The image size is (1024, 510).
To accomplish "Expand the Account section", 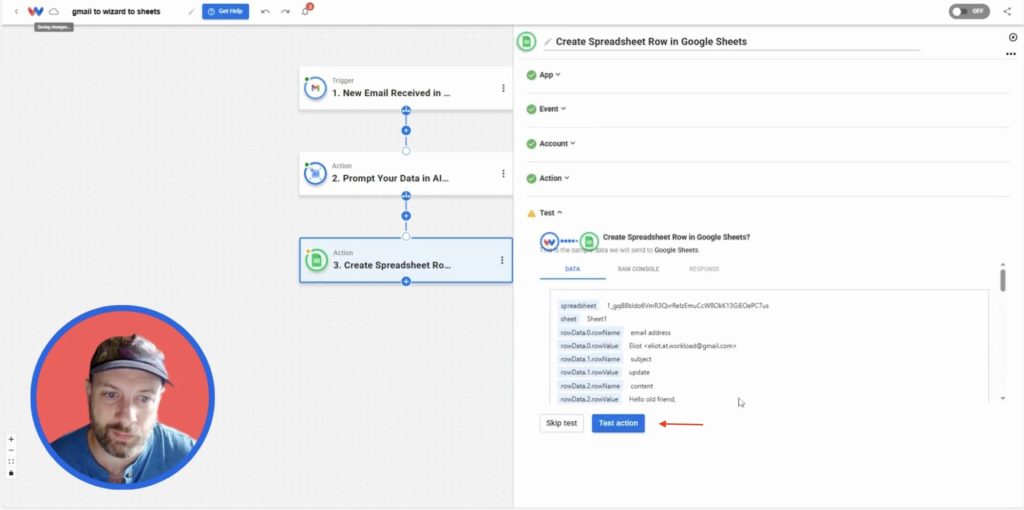I will coord(558,144).
